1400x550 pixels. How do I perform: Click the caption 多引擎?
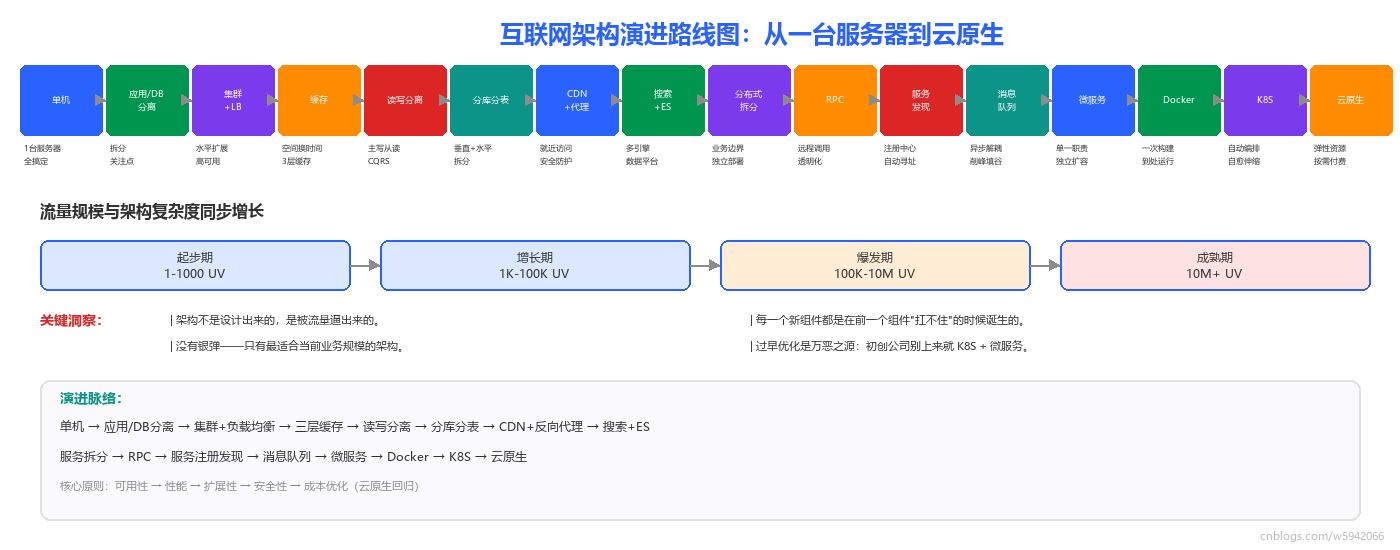click(x=638, y=148)
